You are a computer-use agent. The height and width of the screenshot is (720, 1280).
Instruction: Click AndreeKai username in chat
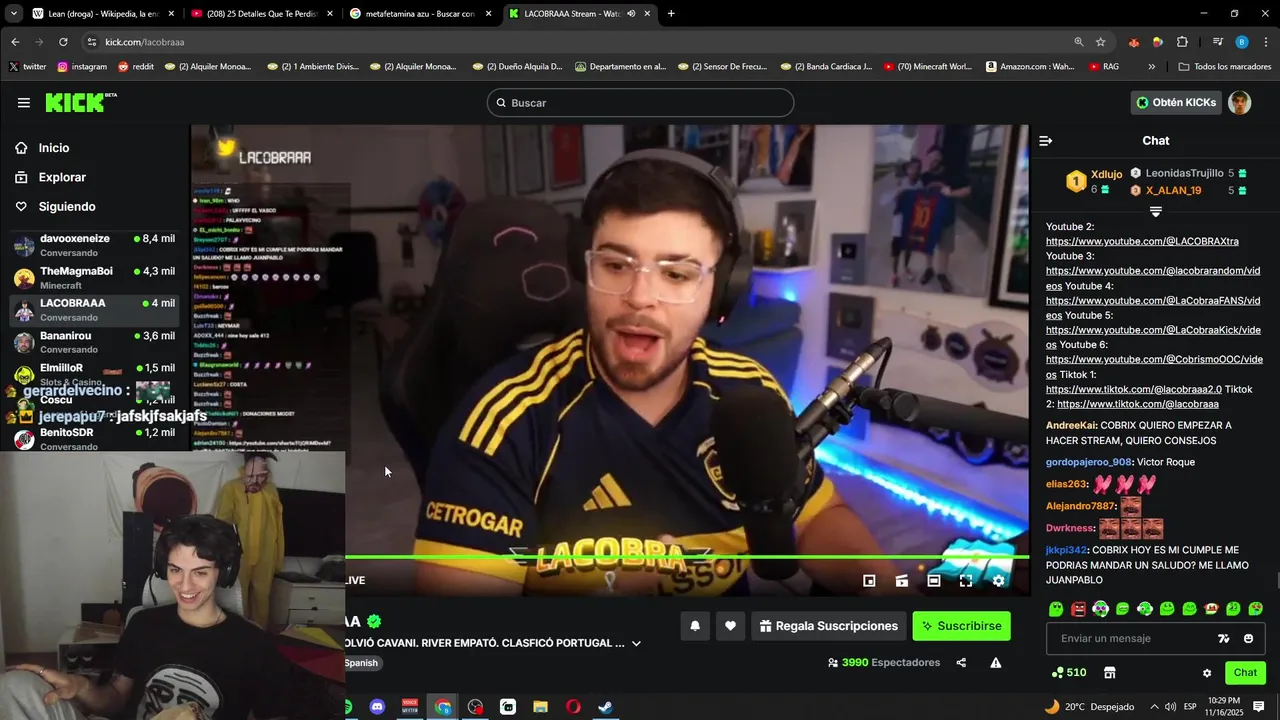[x=1071, y=426]
